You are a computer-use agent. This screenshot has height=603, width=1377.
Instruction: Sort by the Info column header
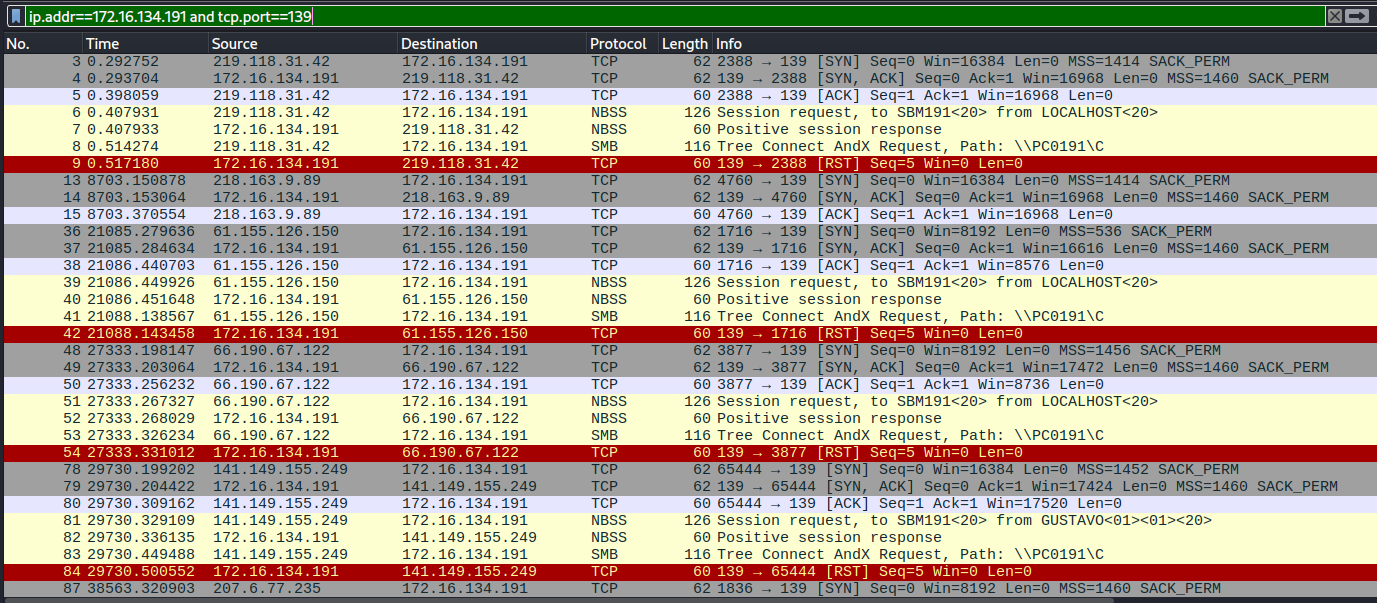coord(1044,44)
